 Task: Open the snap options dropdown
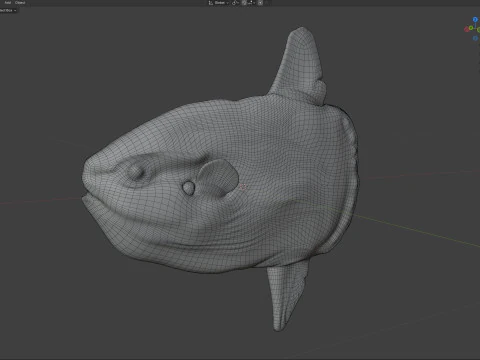[252, 3]
